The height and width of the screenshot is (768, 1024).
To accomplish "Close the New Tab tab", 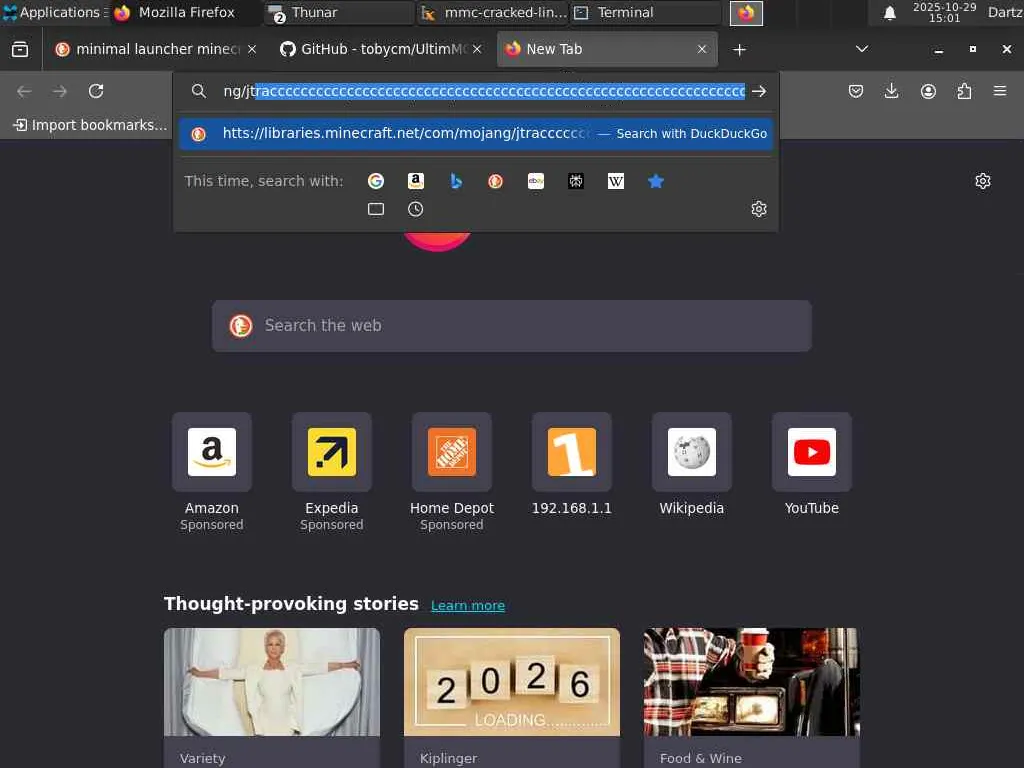I will pyautogui.click(x=702, y=49).
